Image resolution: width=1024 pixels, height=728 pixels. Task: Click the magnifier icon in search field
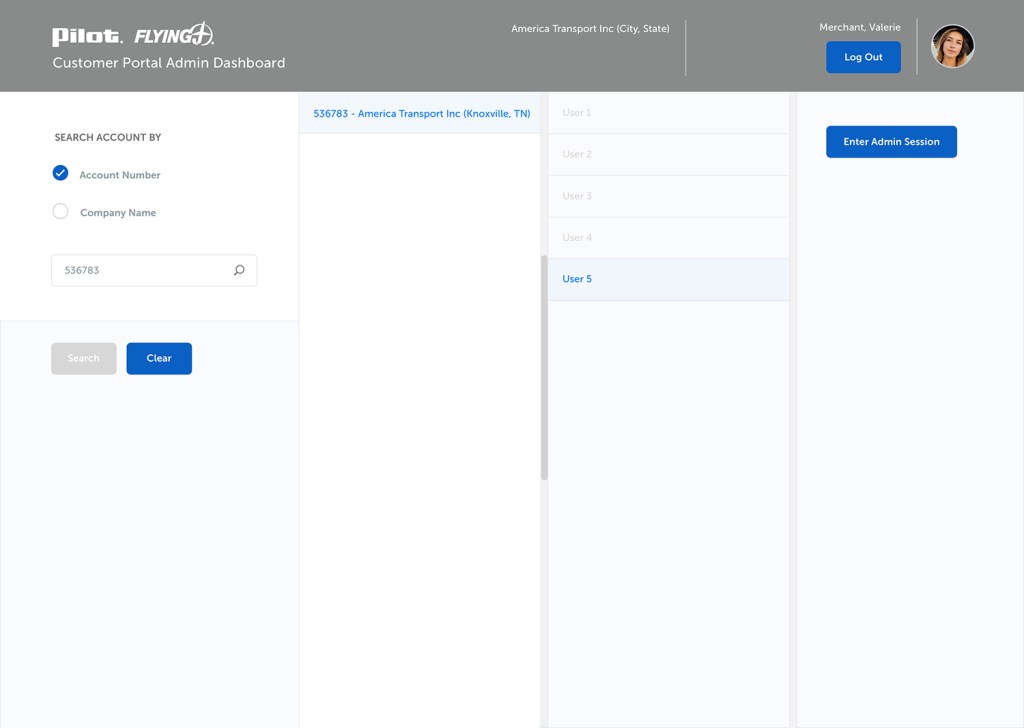coord(239,270)
